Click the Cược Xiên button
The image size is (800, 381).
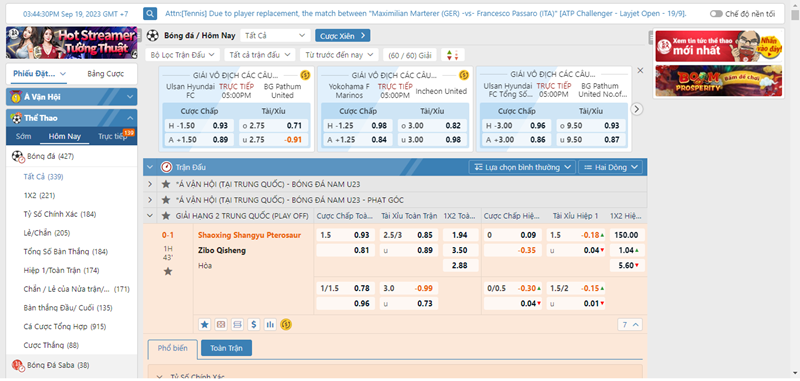342,36
